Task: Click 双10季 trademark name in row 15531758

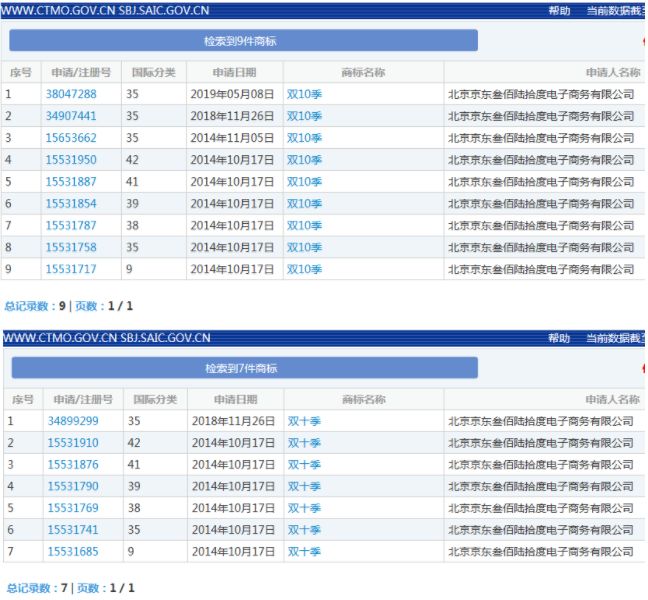Action: coord(304,248)
